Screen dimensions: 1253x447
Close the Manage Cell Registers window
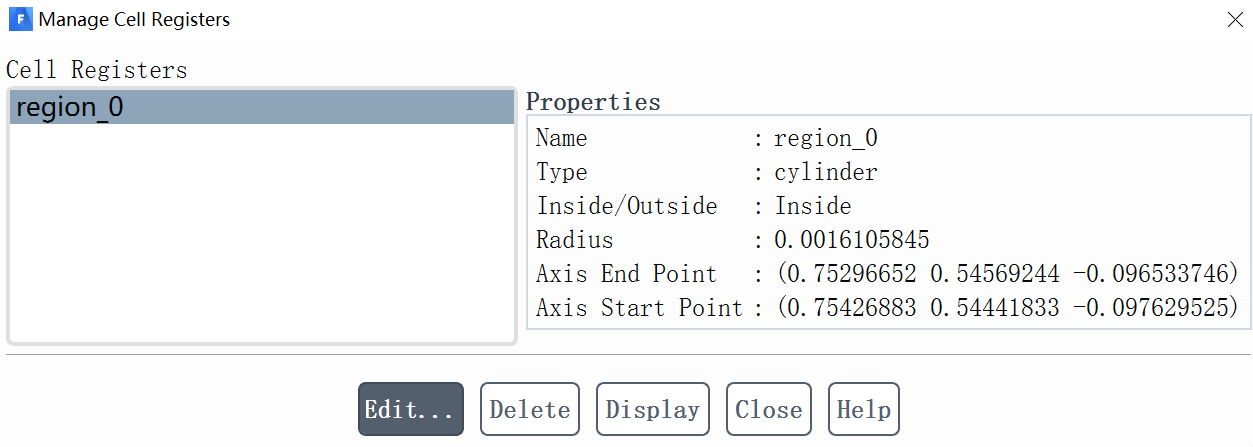1234,19
